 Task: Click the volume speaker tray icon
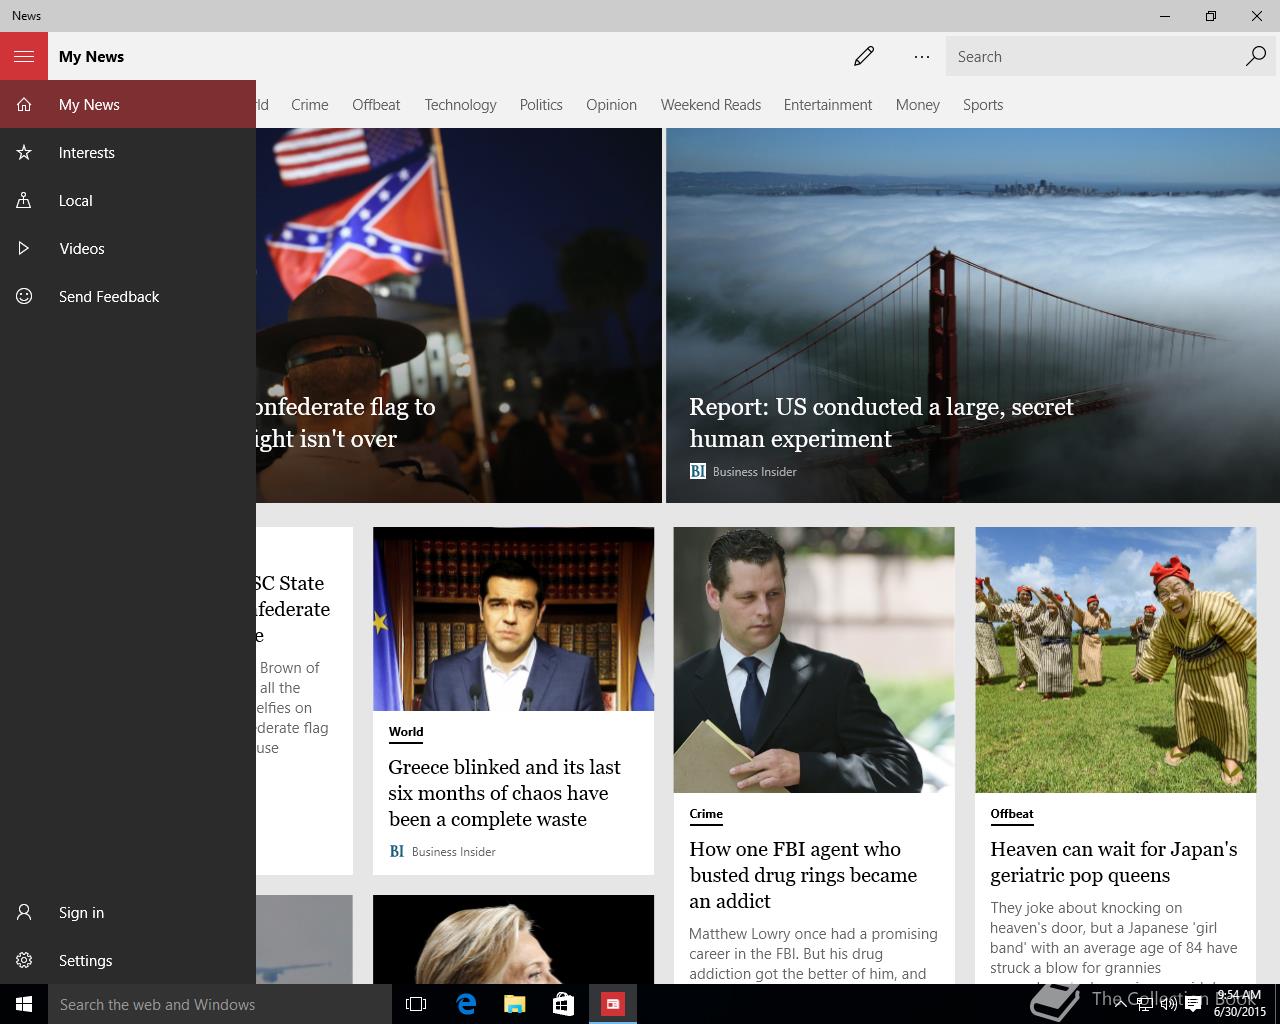(1168, 1004)
